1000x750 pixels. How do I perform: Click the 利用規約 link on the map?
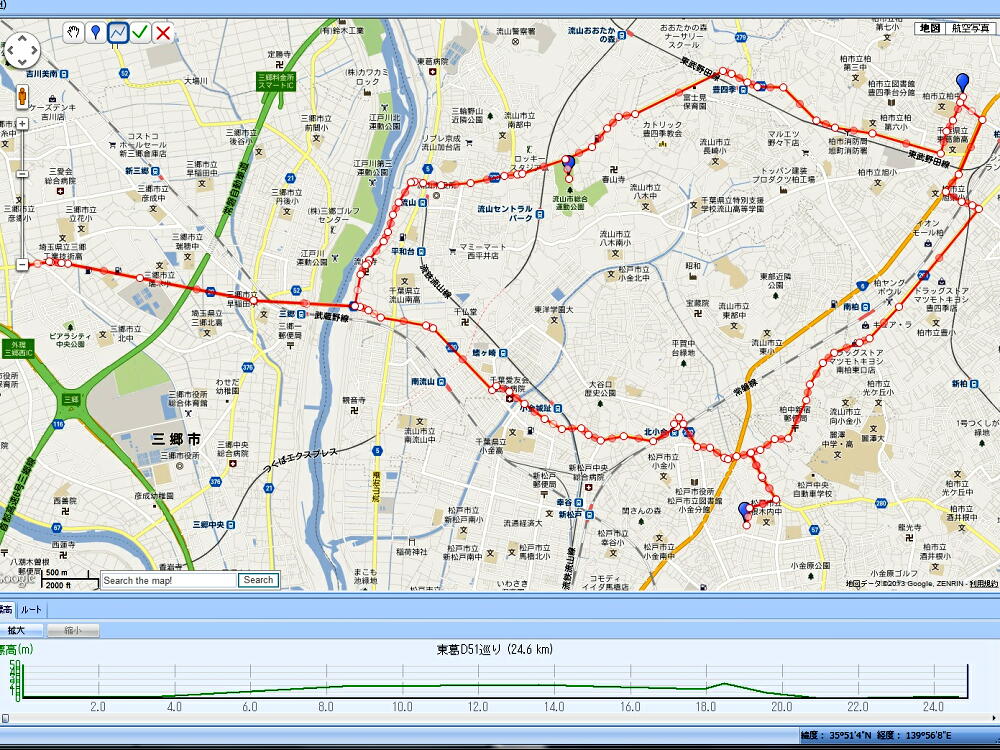tap(984, 584)
